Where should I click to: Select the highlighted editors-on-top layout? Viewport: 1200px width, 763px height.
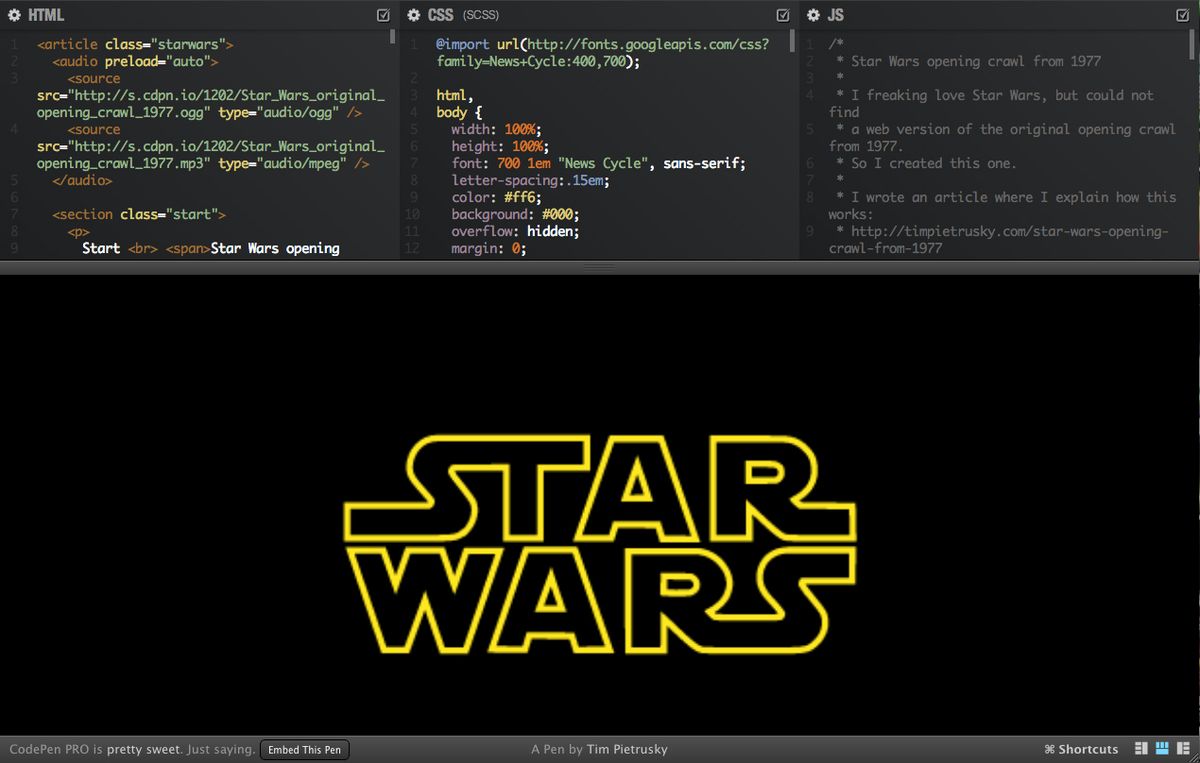(x=1161, y=748)
